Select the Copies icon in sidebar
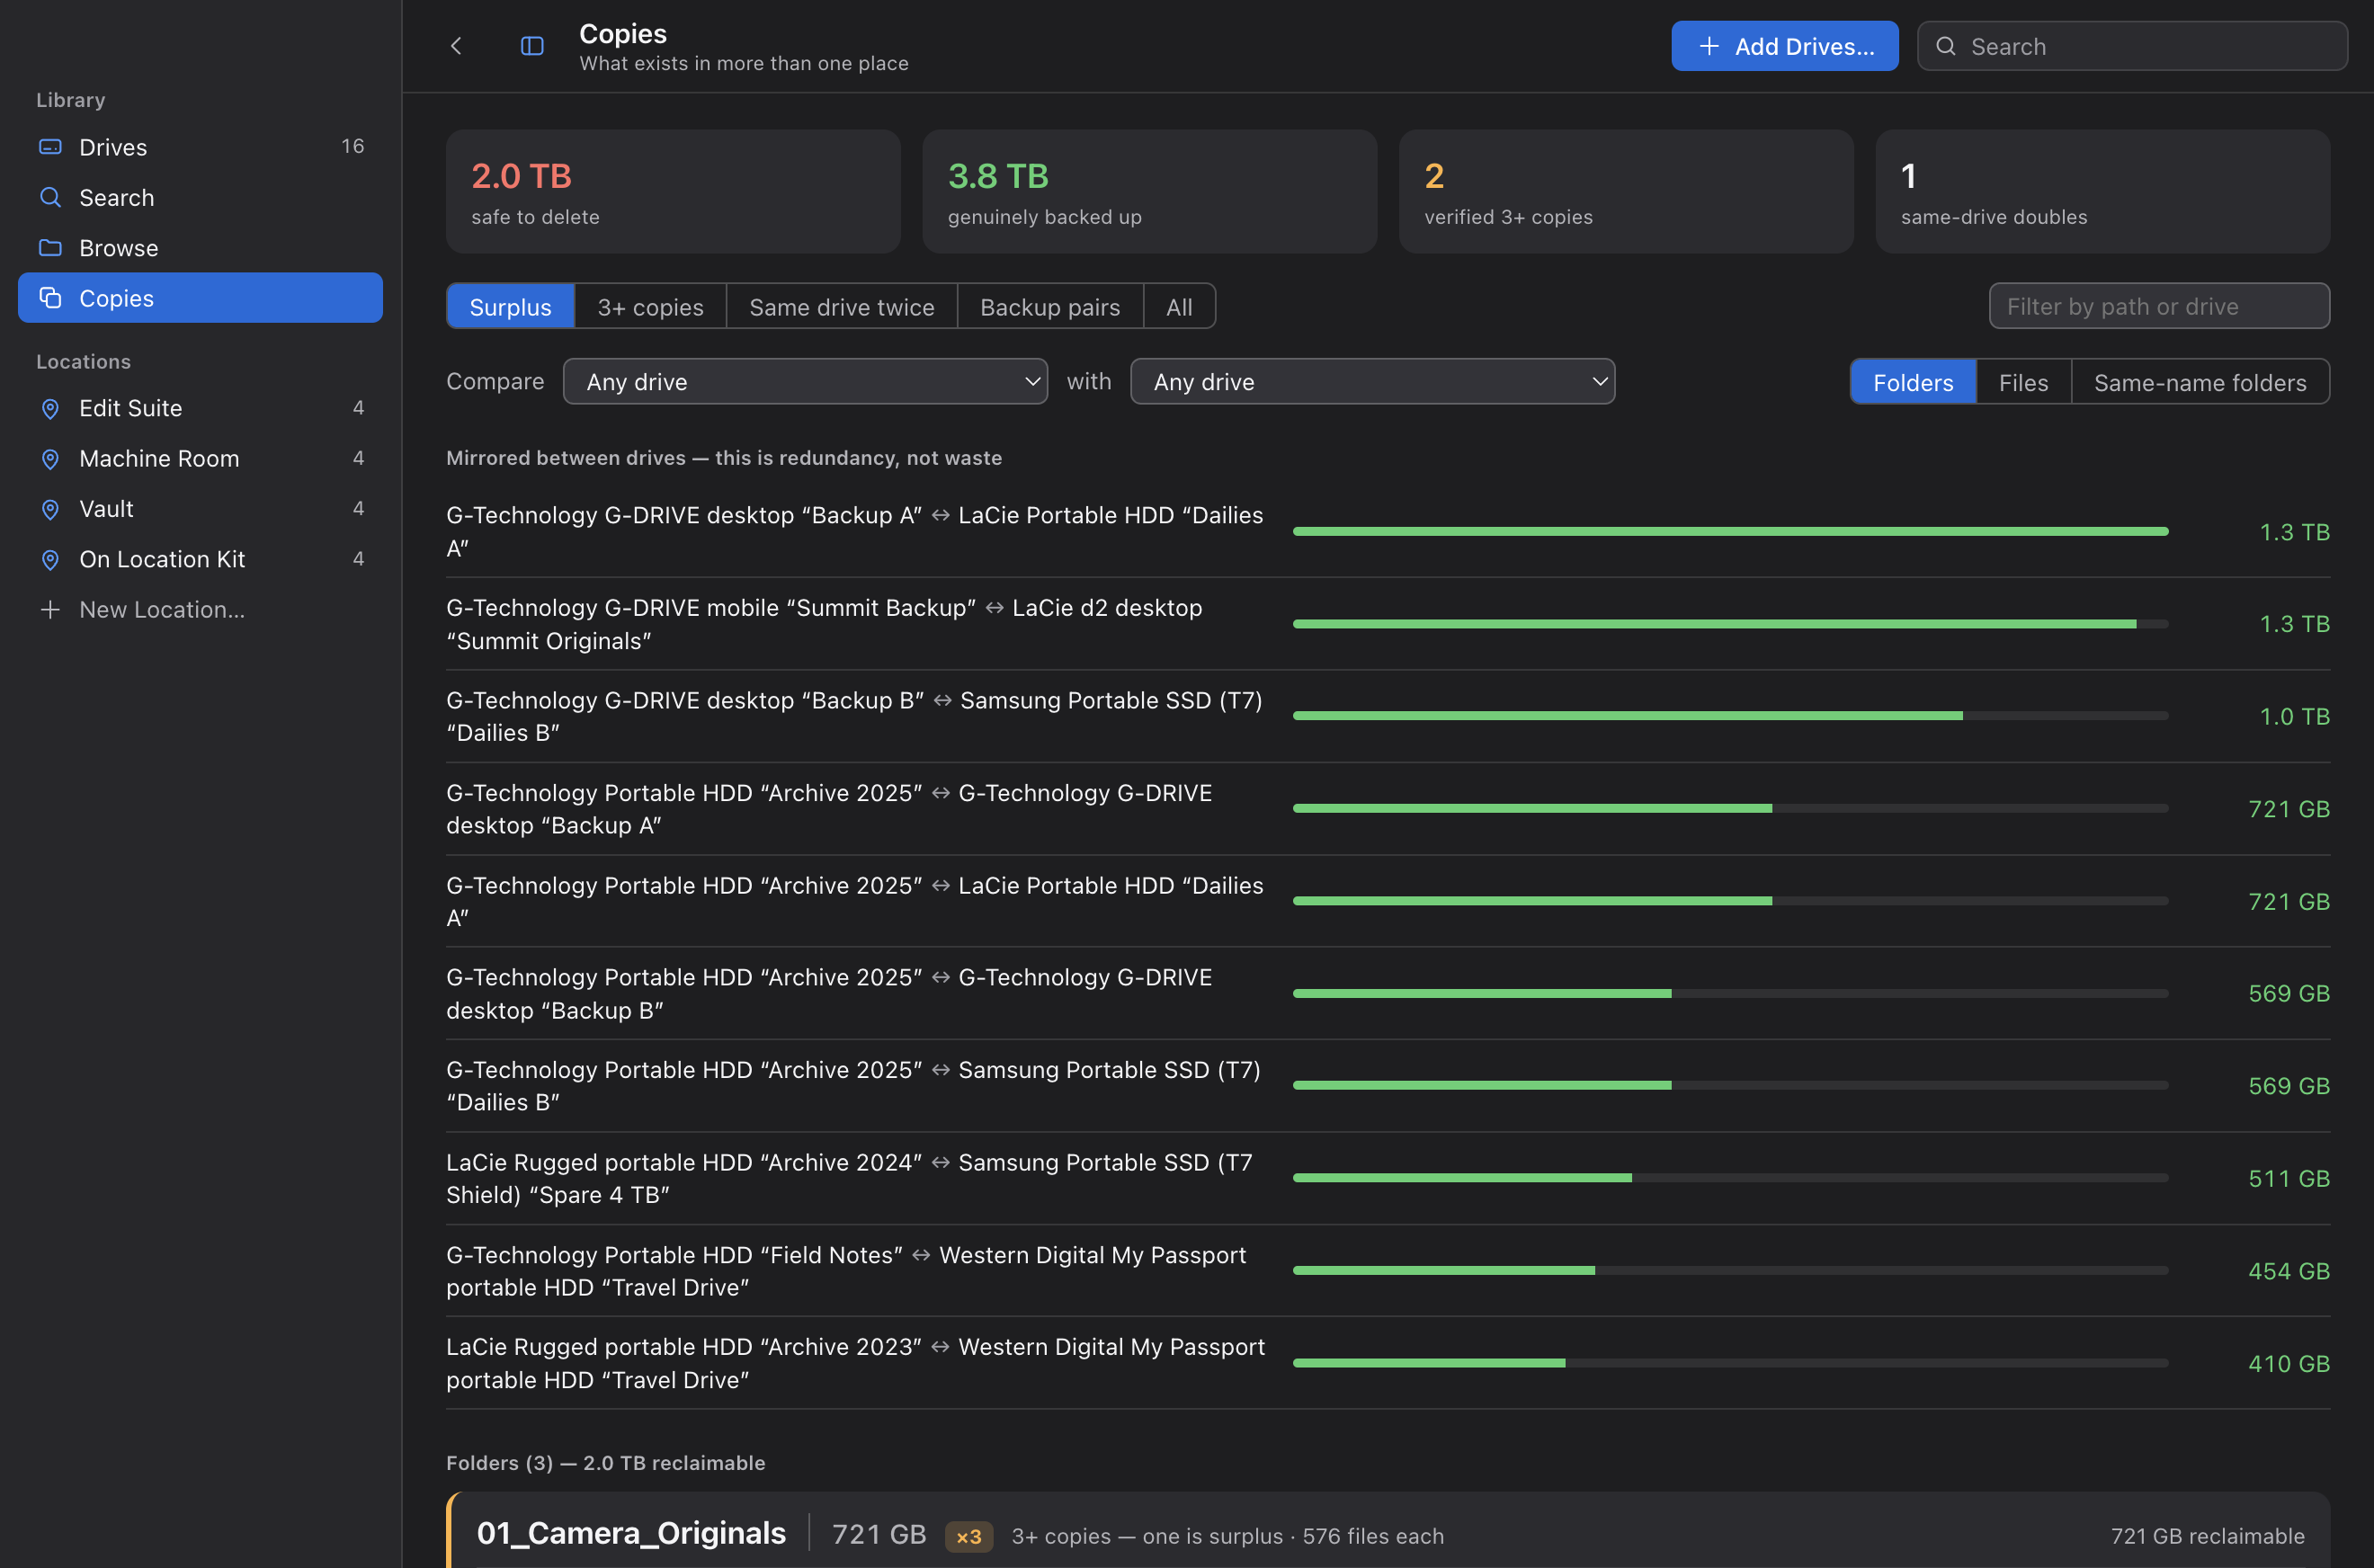This screenshot has width=2374, height=1568. (50, 298)
